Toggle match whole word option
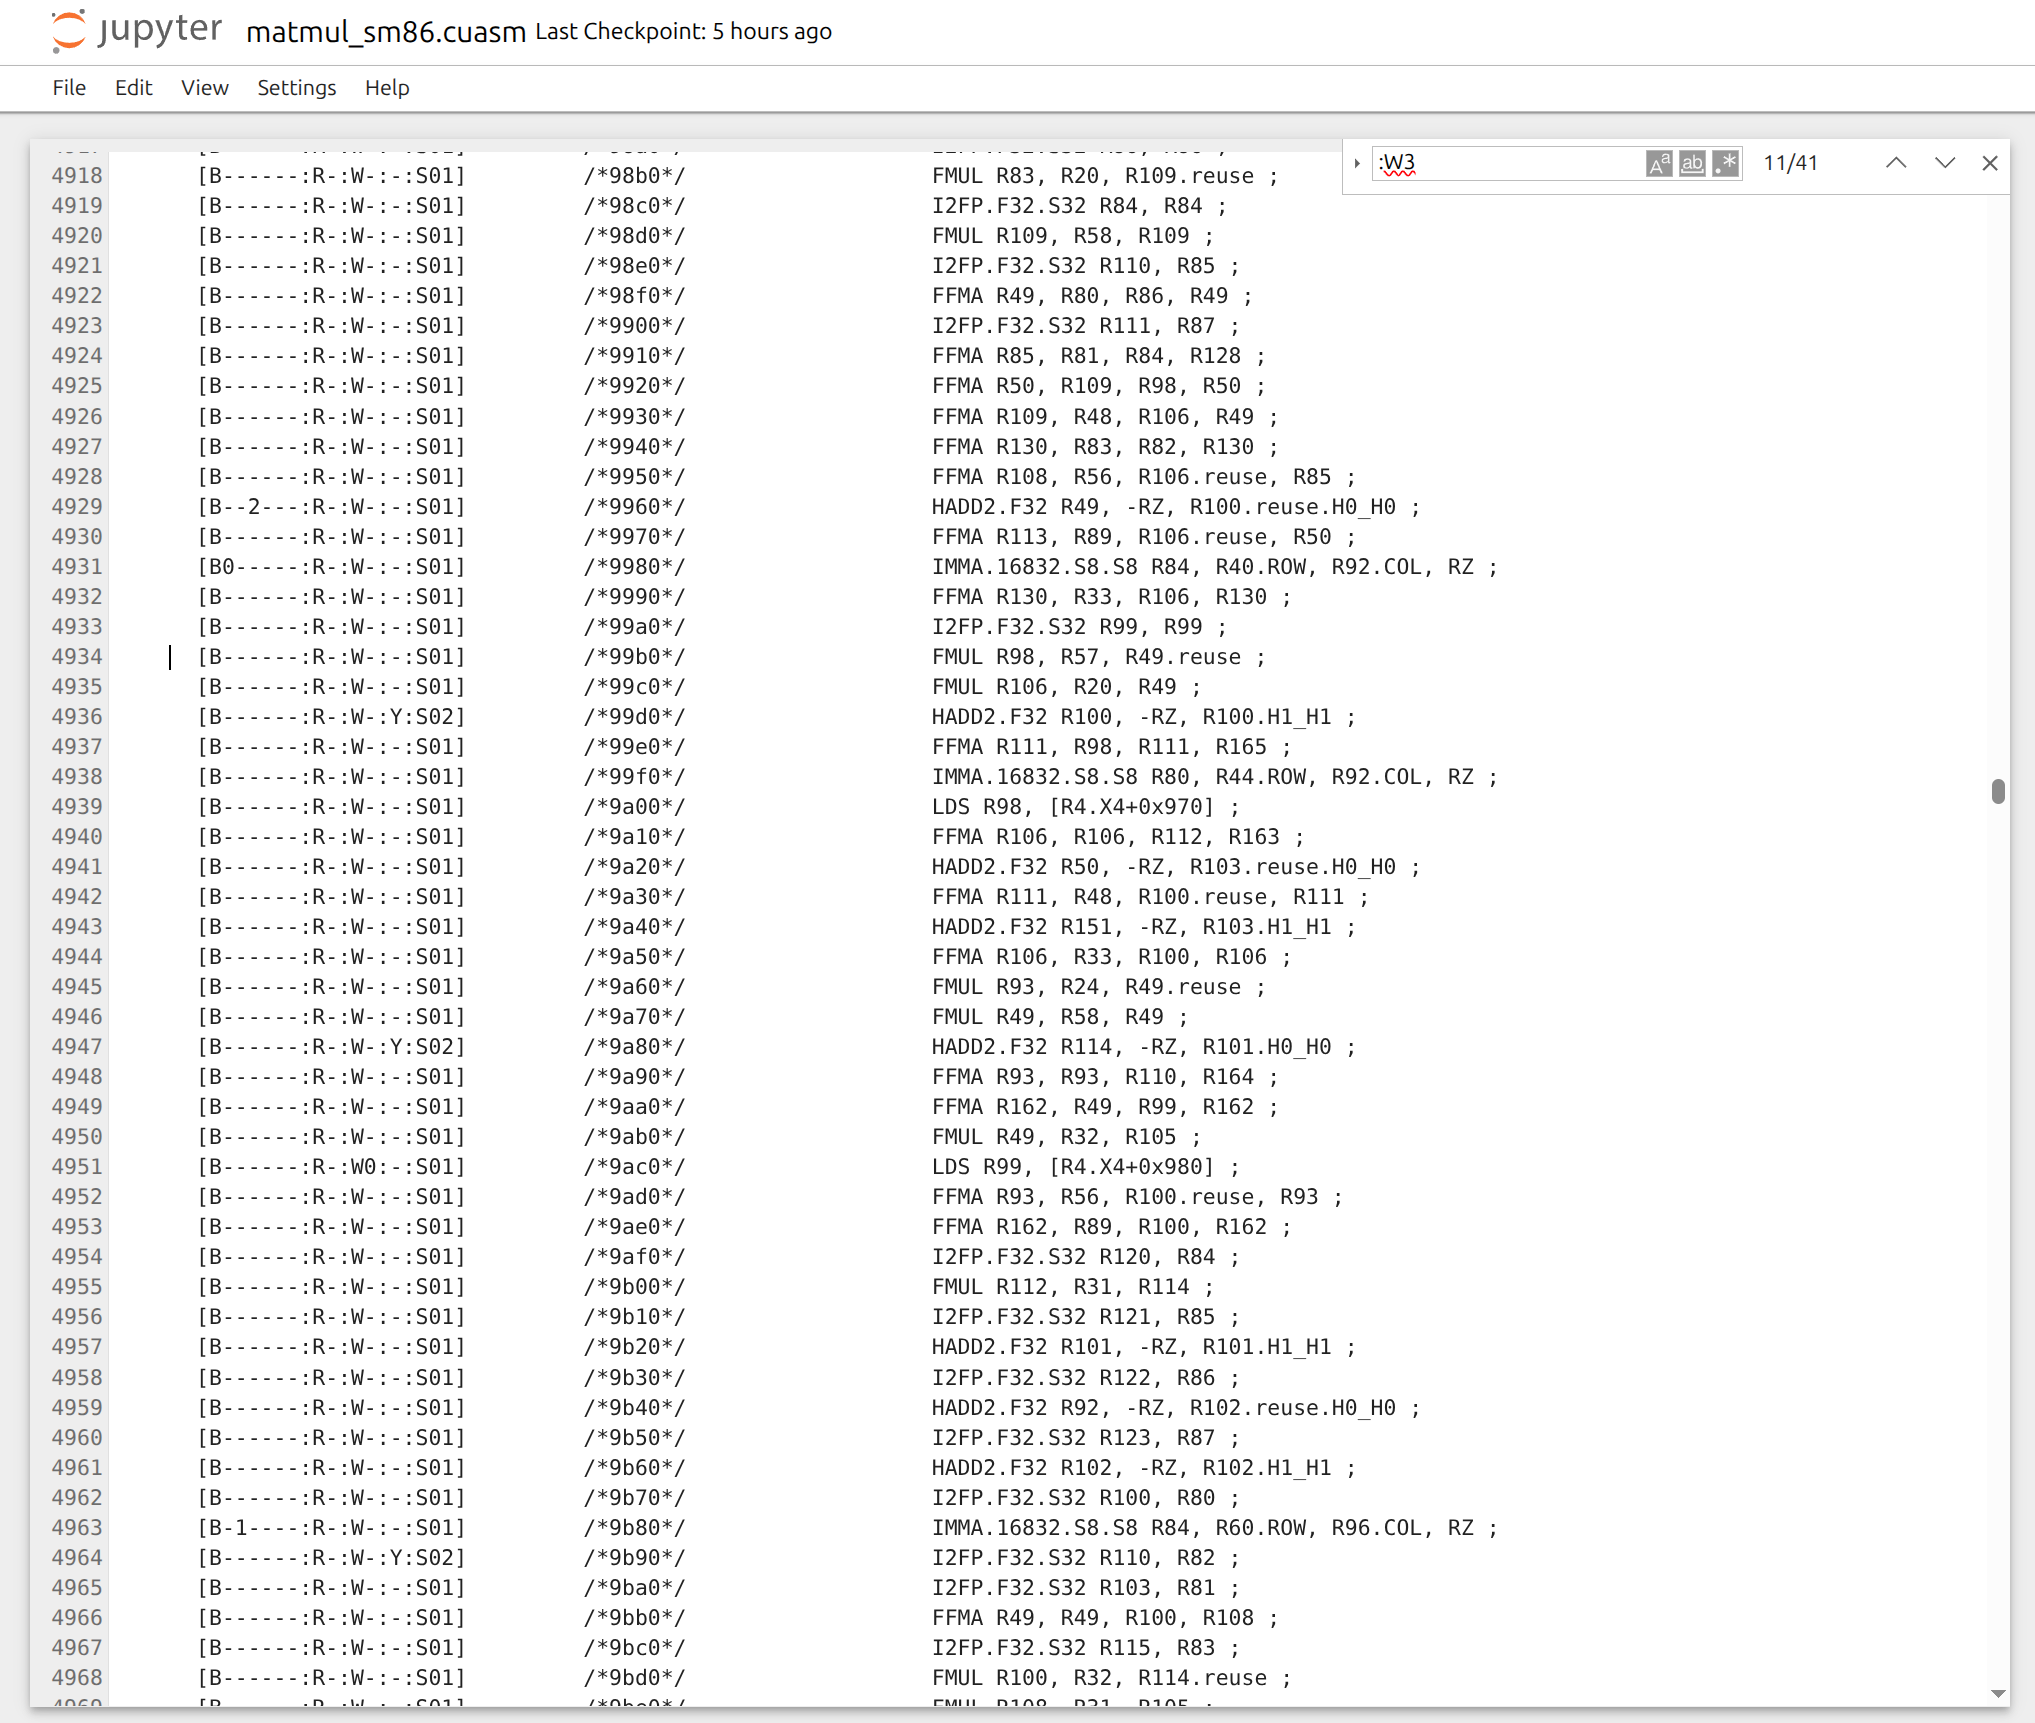This screenshot has width=2035, height=1723. coord(1692,163)
